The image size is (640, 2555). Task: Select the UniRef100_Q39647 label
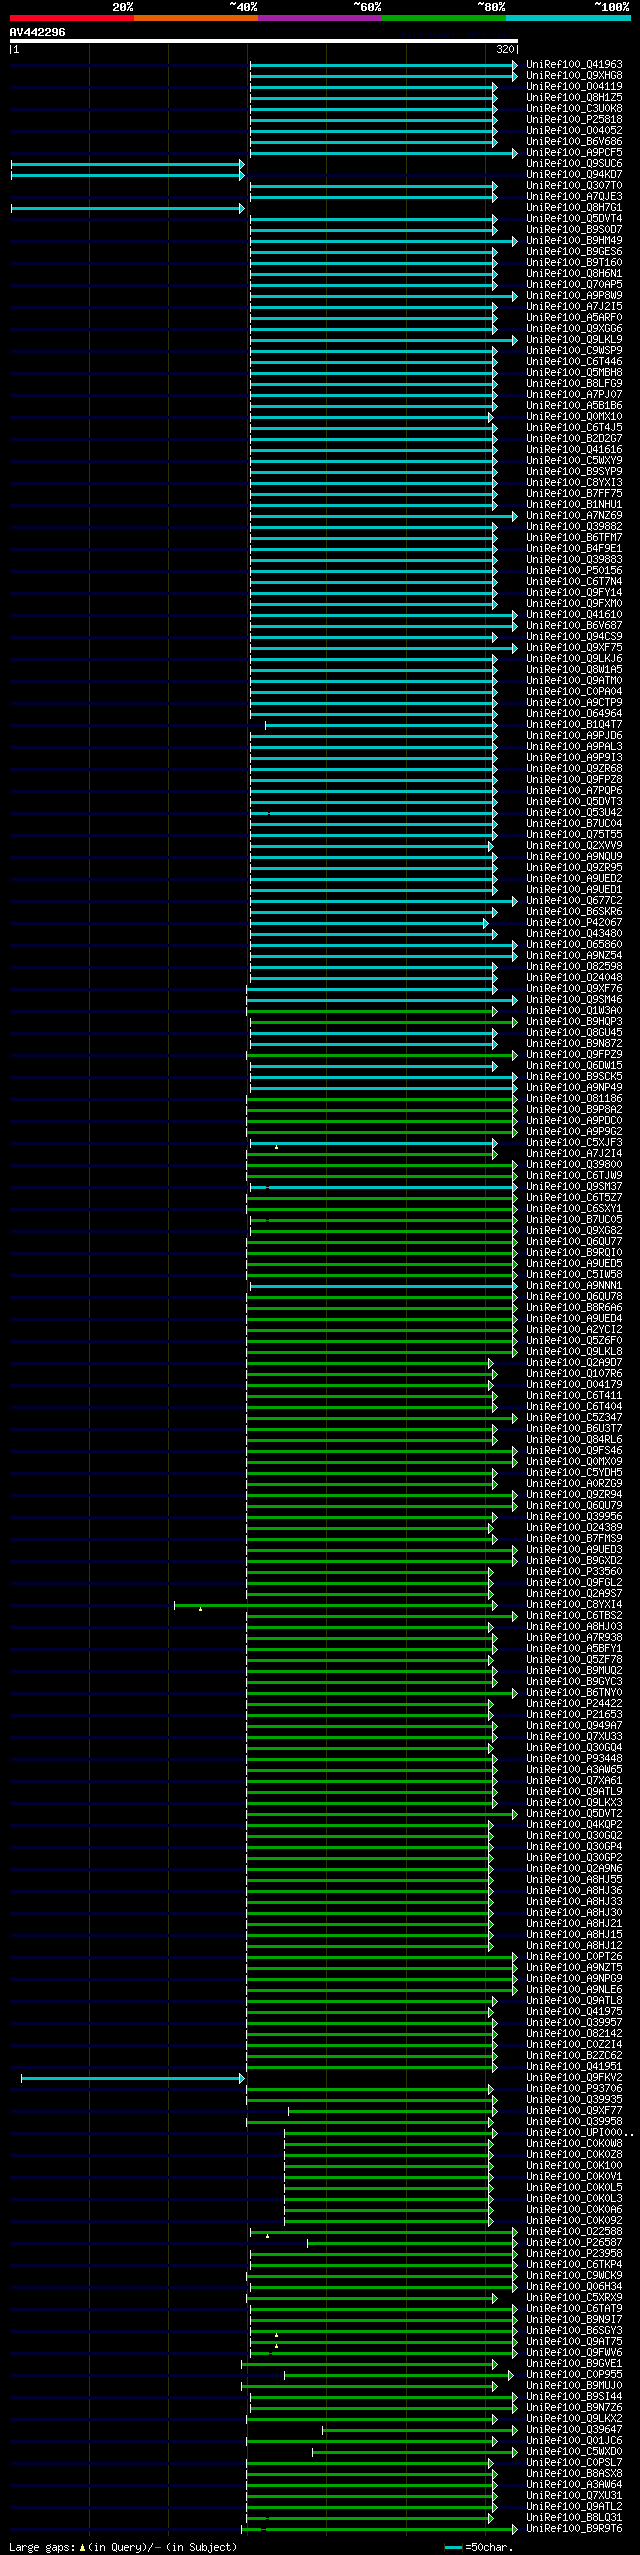pyautogui.click(x=574, y=2430)
